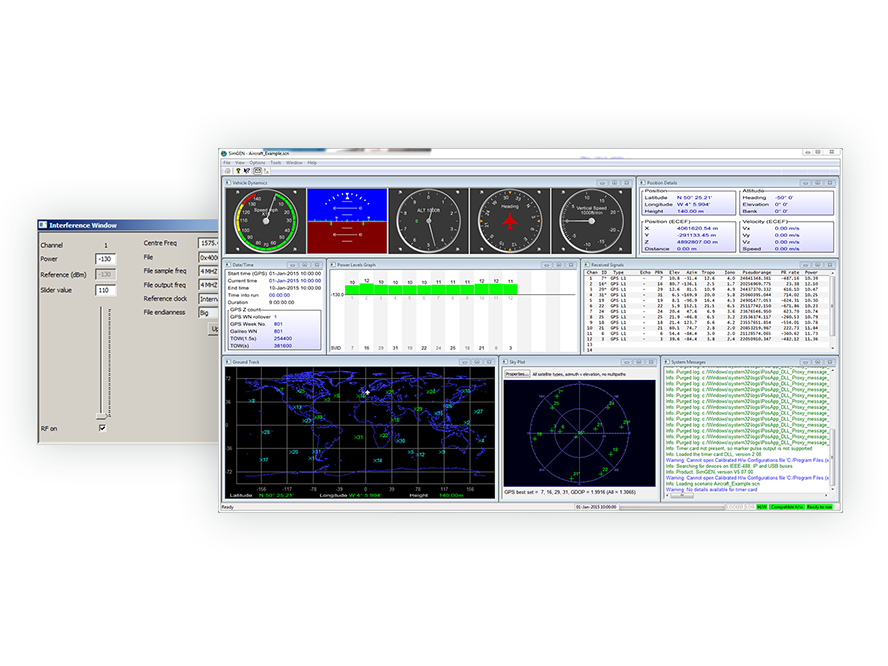Click the Vehicle Dynamics panel title icon
Viewport: 888px width, 666px height.
pyautogui.click(x=228, y=184)
